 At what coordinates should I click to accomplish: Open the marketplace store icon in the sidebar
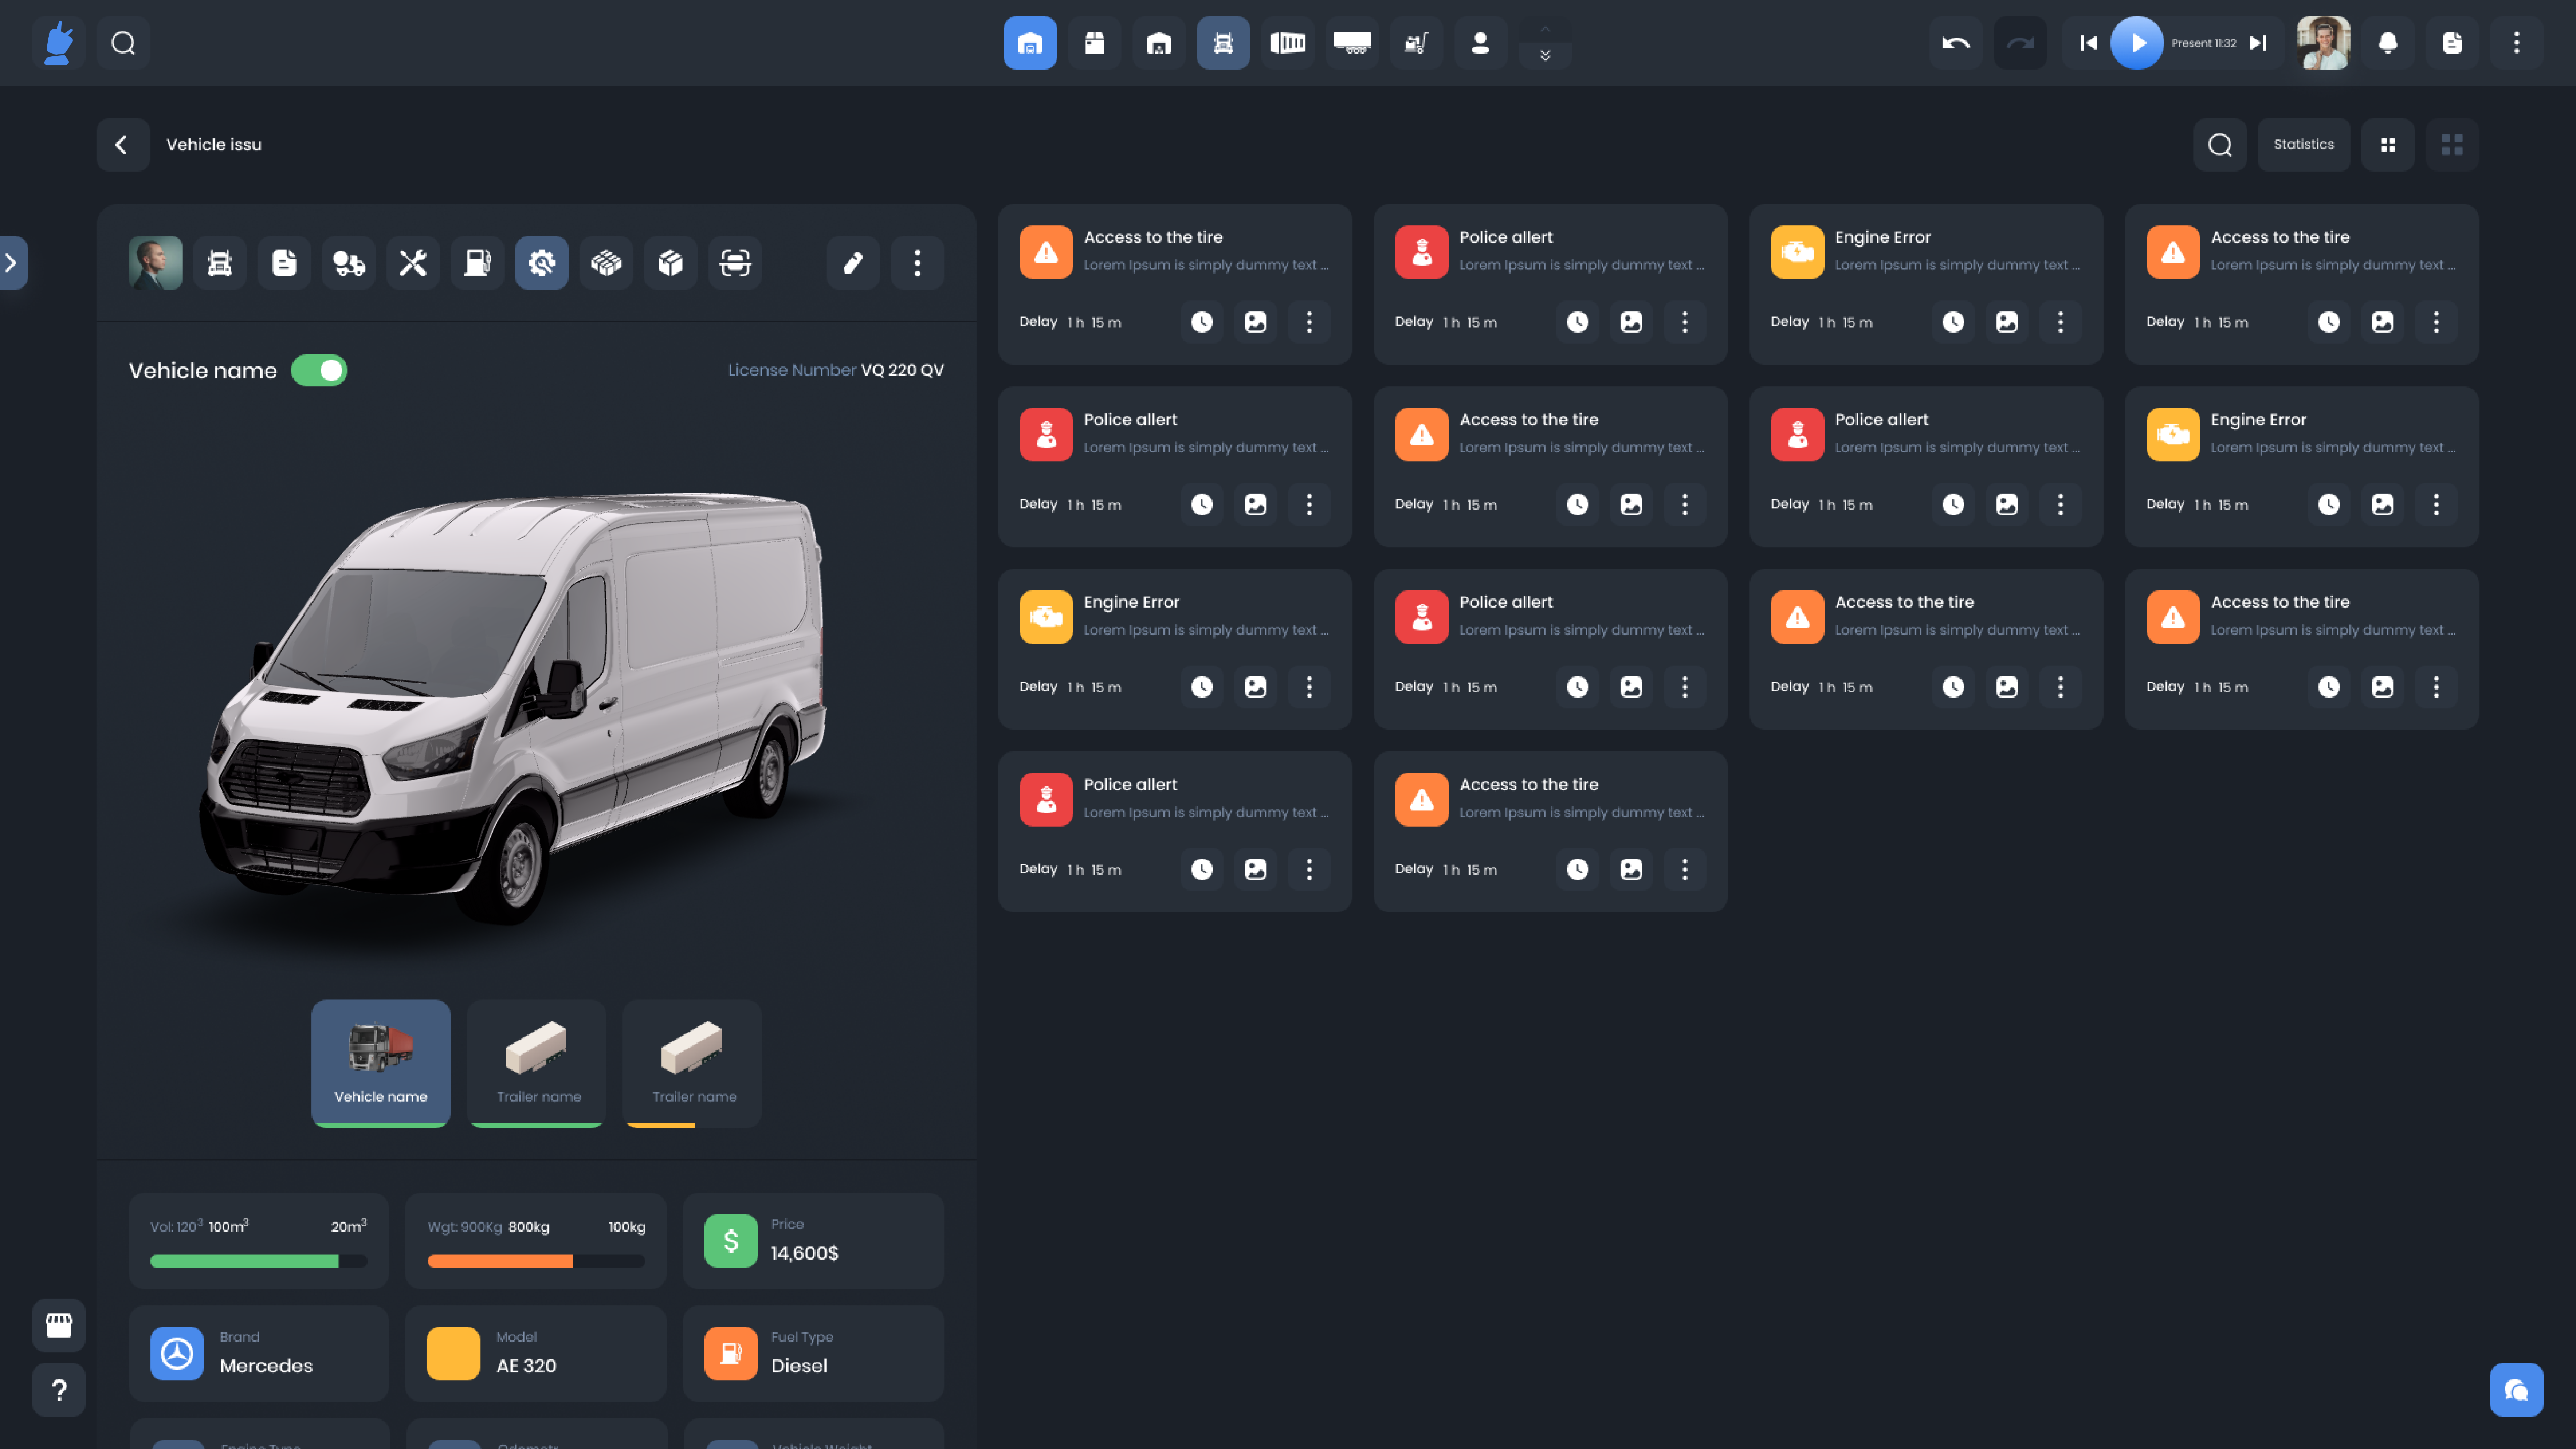click(59, 1325)
